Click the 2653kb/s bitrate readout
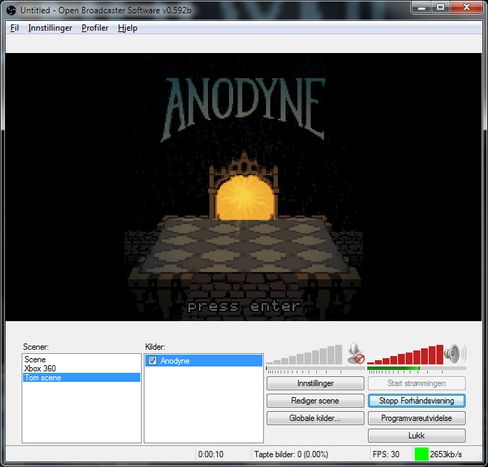The width and height of the screenshot is (488, 467). 446,454
